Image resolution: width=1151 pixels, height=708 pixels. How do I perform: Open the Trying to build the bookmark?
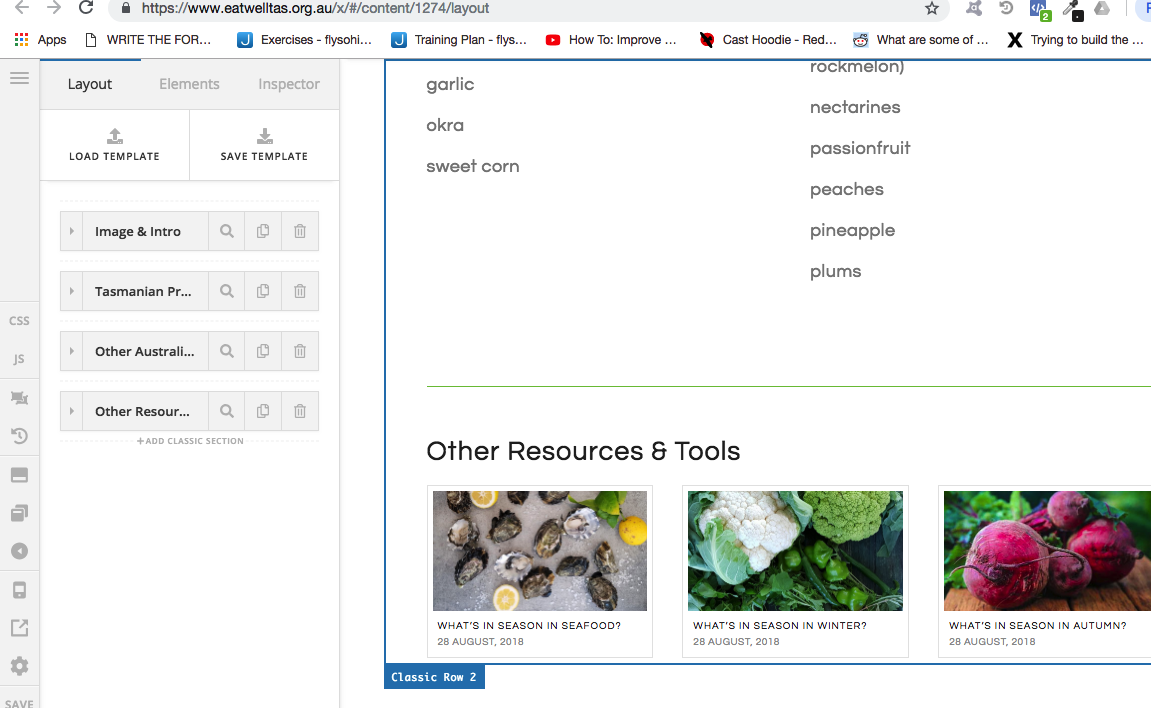click(1075, 40)
